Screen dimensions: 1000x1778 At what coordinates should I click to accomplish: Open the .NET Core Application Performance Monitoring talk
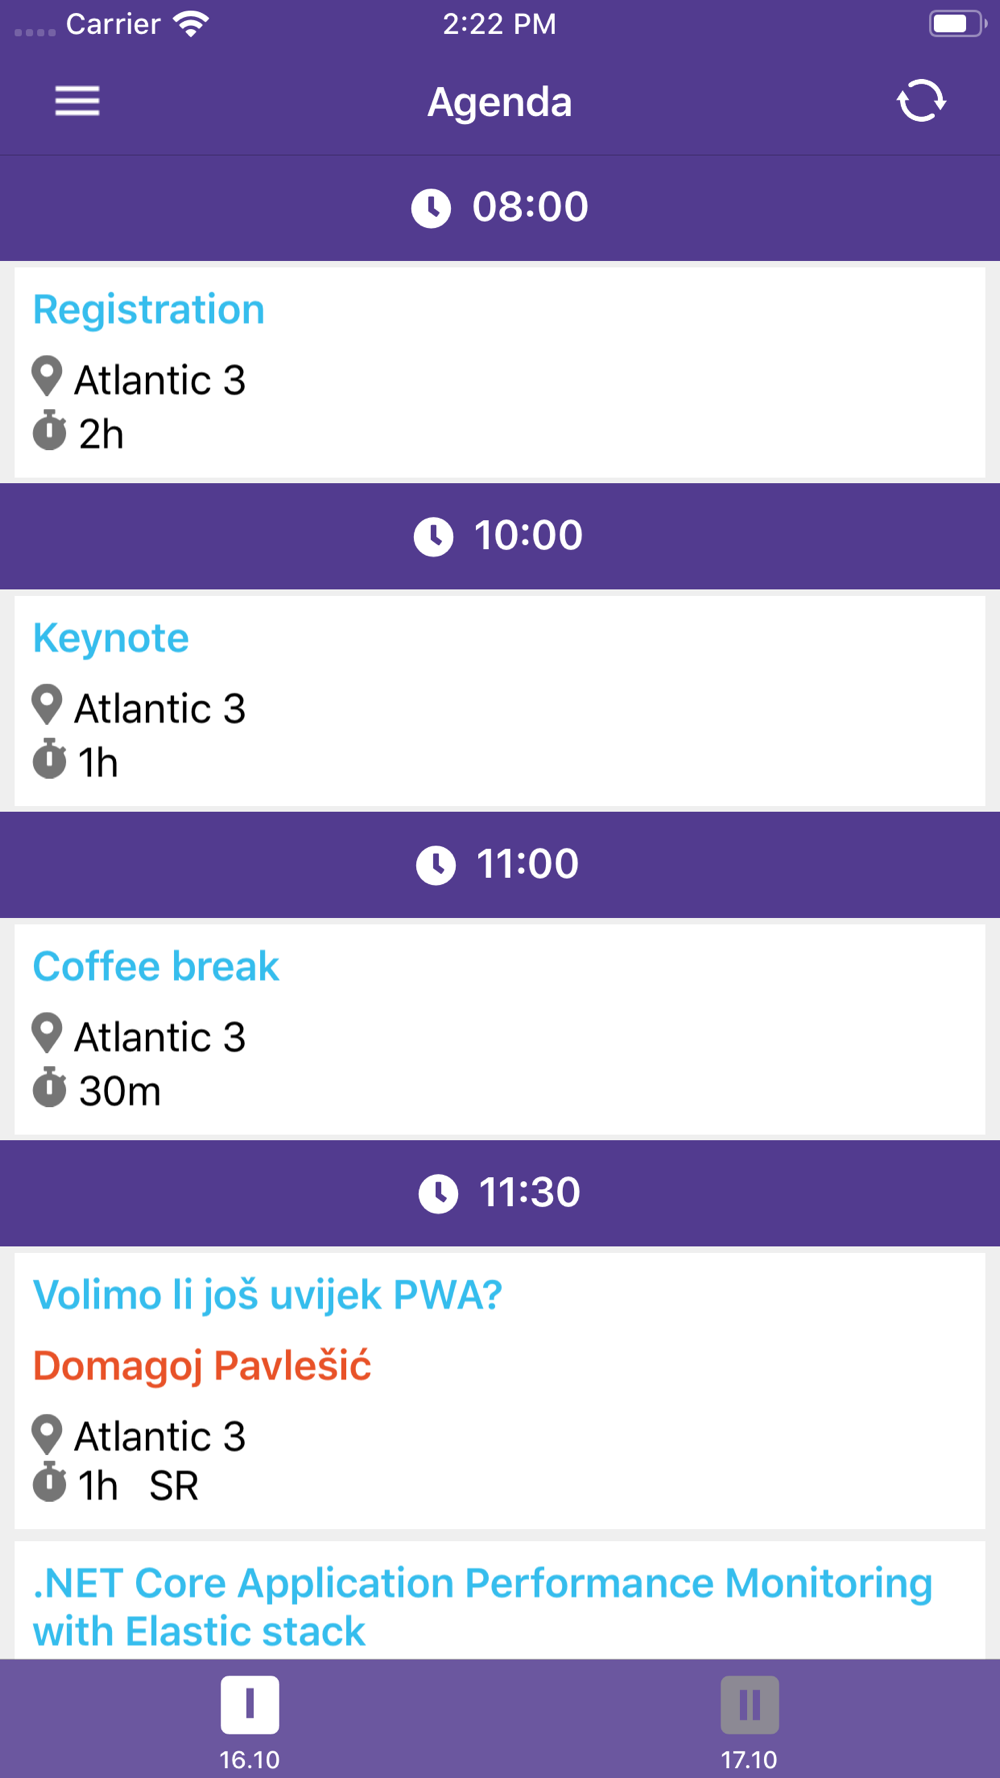tap(482, 1606)
